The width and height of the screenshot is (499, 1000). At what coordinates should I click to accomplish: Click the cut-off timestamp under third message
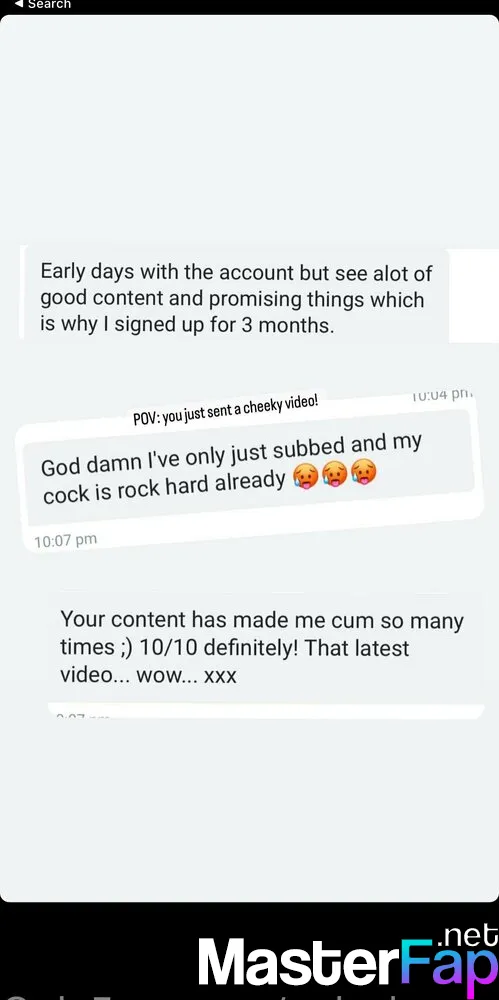[83, 717]
